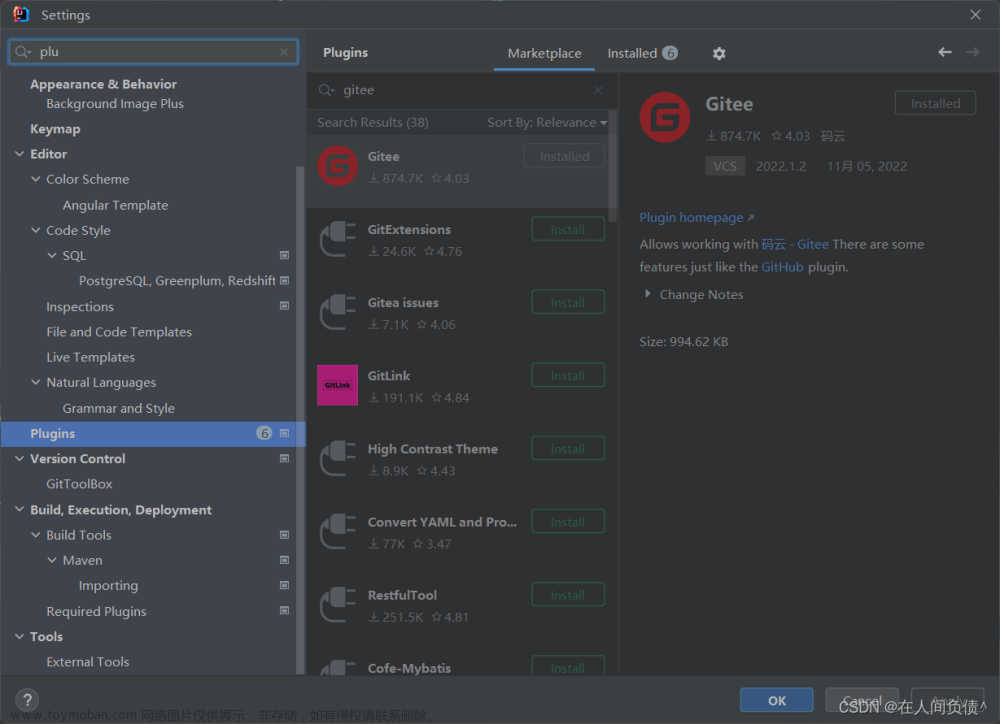Select the GitLink plugin logo
The width and height of the screenshot is (1000, 724).
[x=337, y=385]
